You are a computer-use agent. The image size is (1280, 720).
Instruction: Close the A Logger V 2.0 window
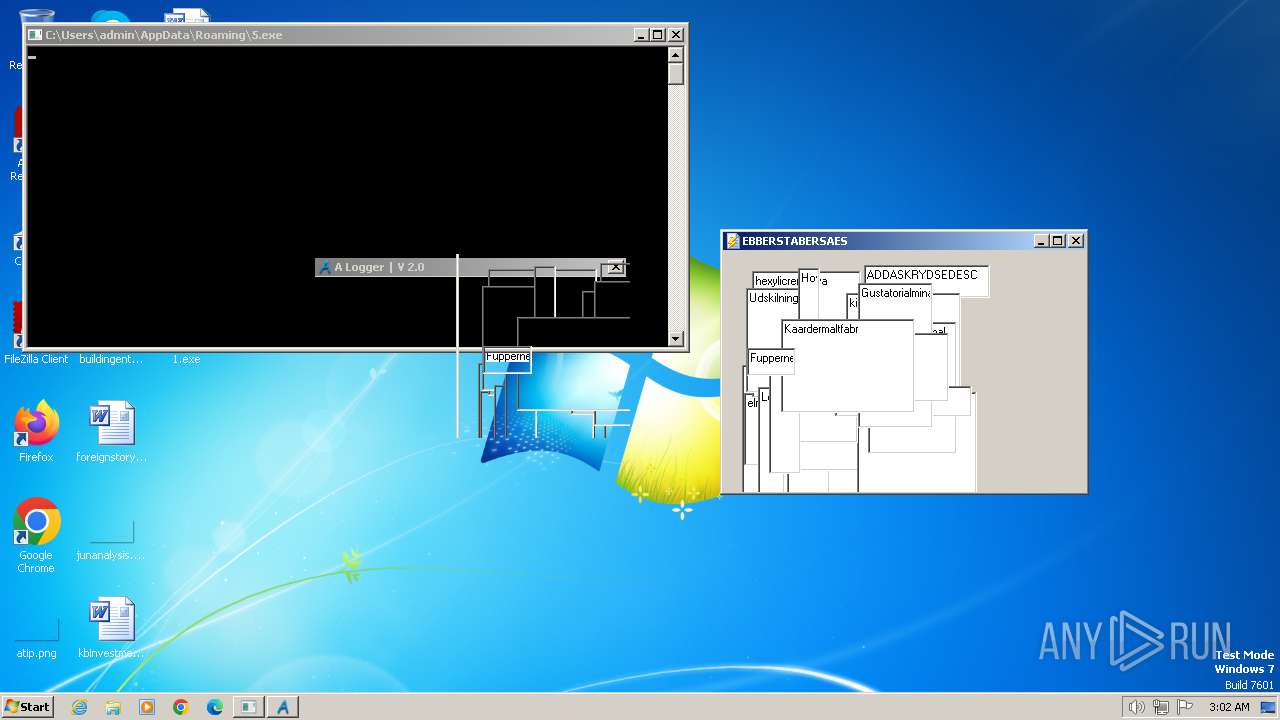(x=616, y=267)
